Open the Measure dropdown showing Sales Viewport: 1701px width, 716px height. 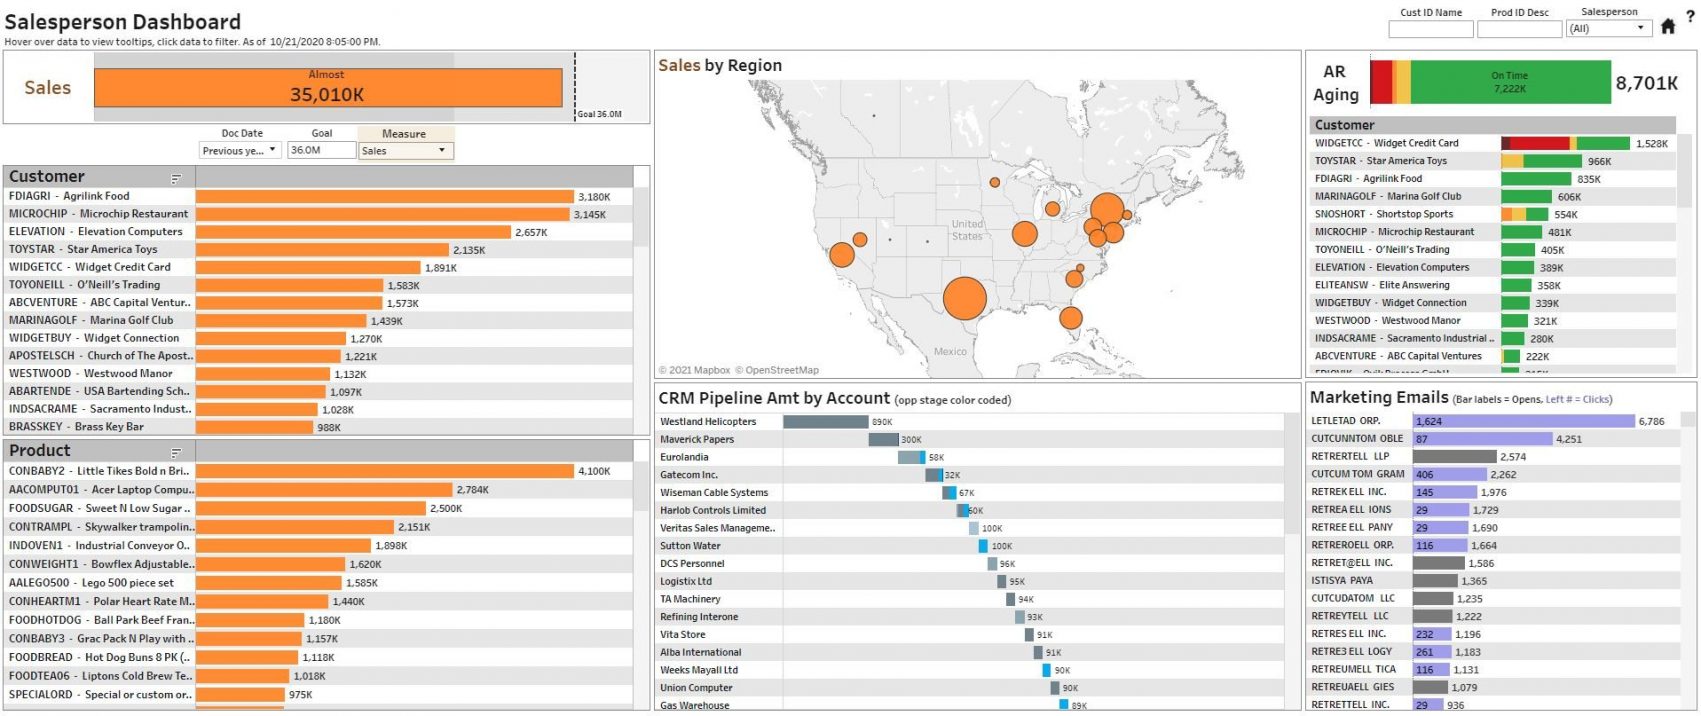(405, 150)
